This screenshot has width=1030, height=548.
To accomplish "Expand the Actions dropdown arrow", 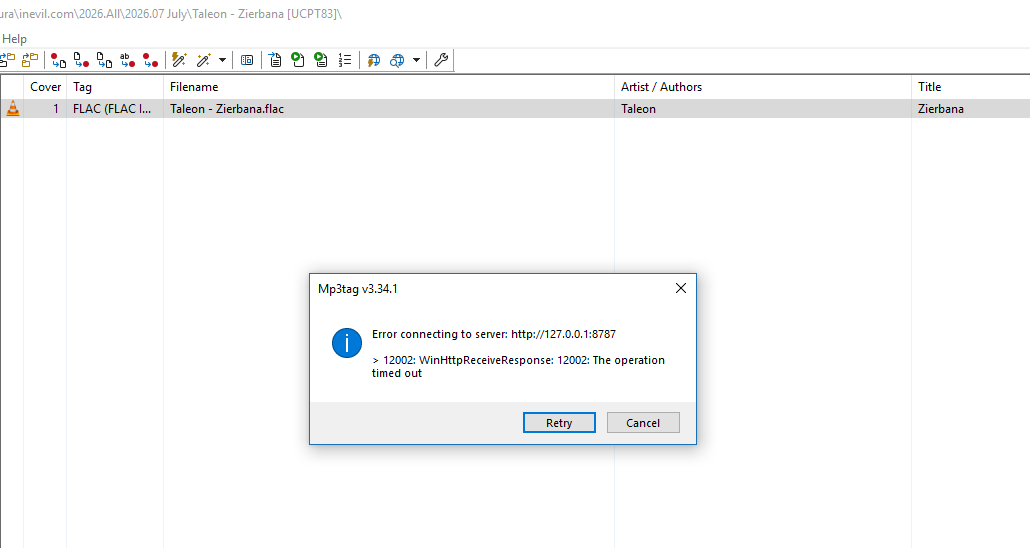I will [x=222, y=60].
